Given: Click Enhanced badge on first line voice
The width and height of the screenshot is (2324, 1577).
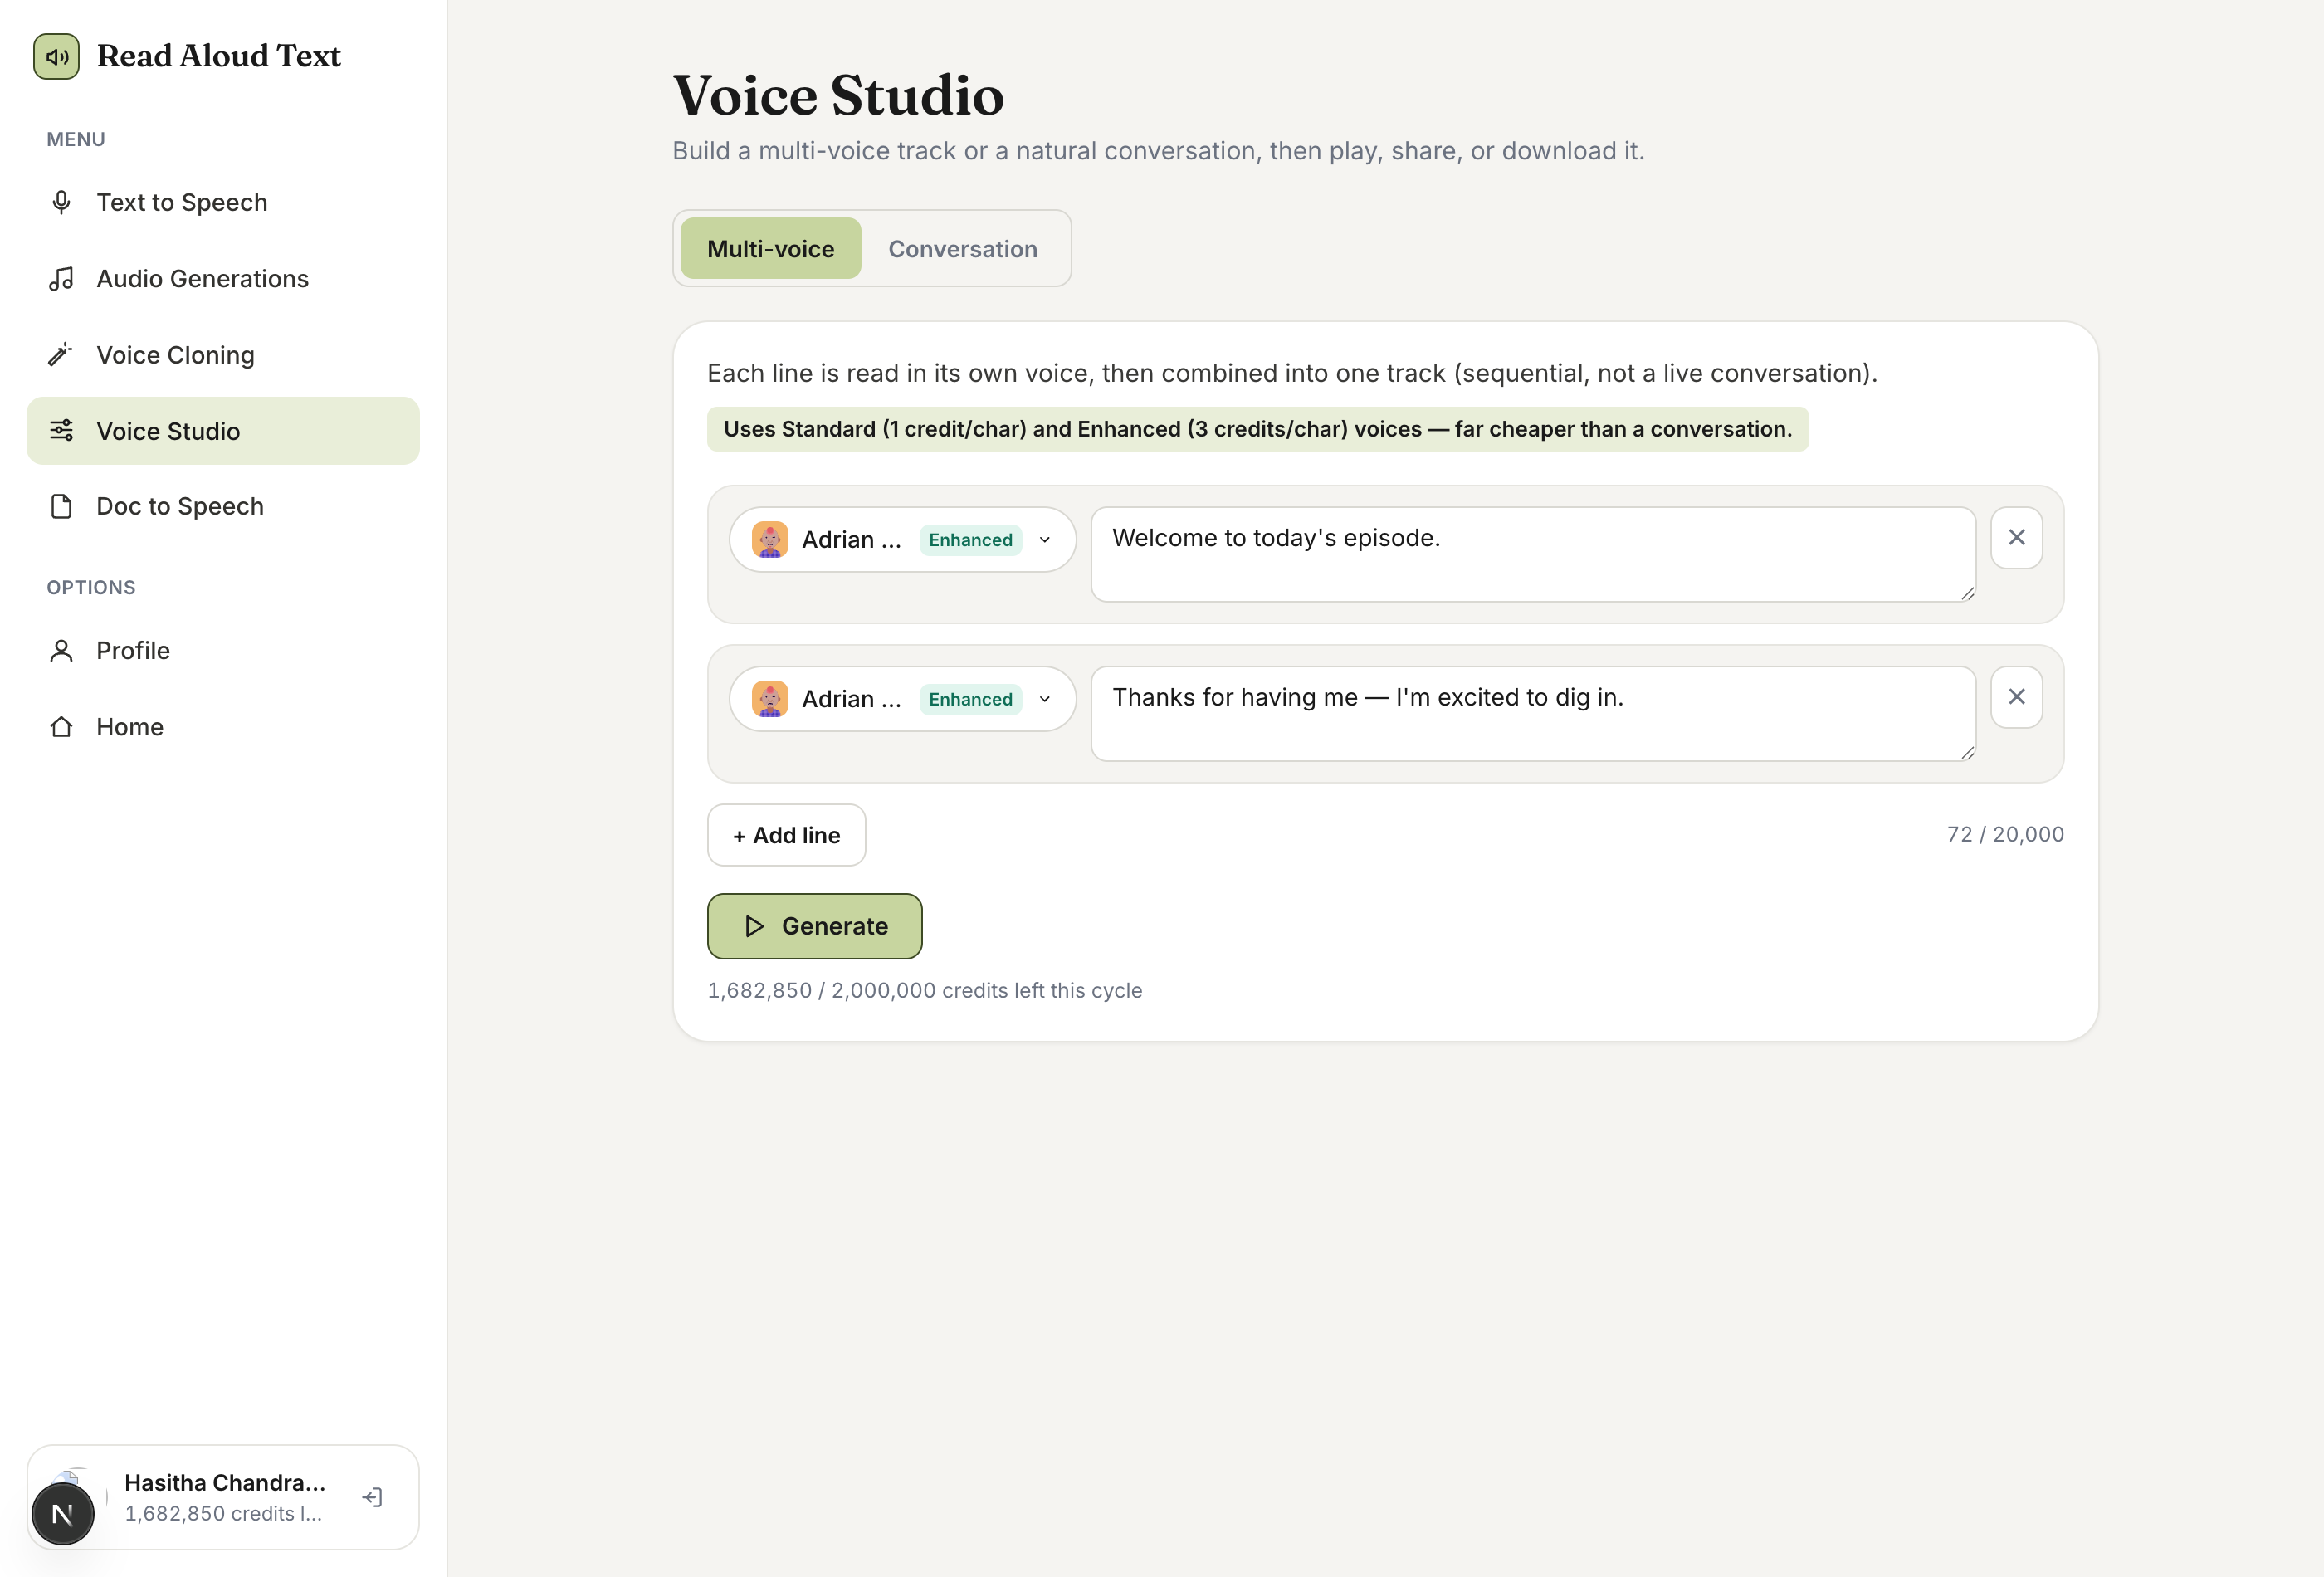Looking at the screenshot, I should click(x=970, y=539).
